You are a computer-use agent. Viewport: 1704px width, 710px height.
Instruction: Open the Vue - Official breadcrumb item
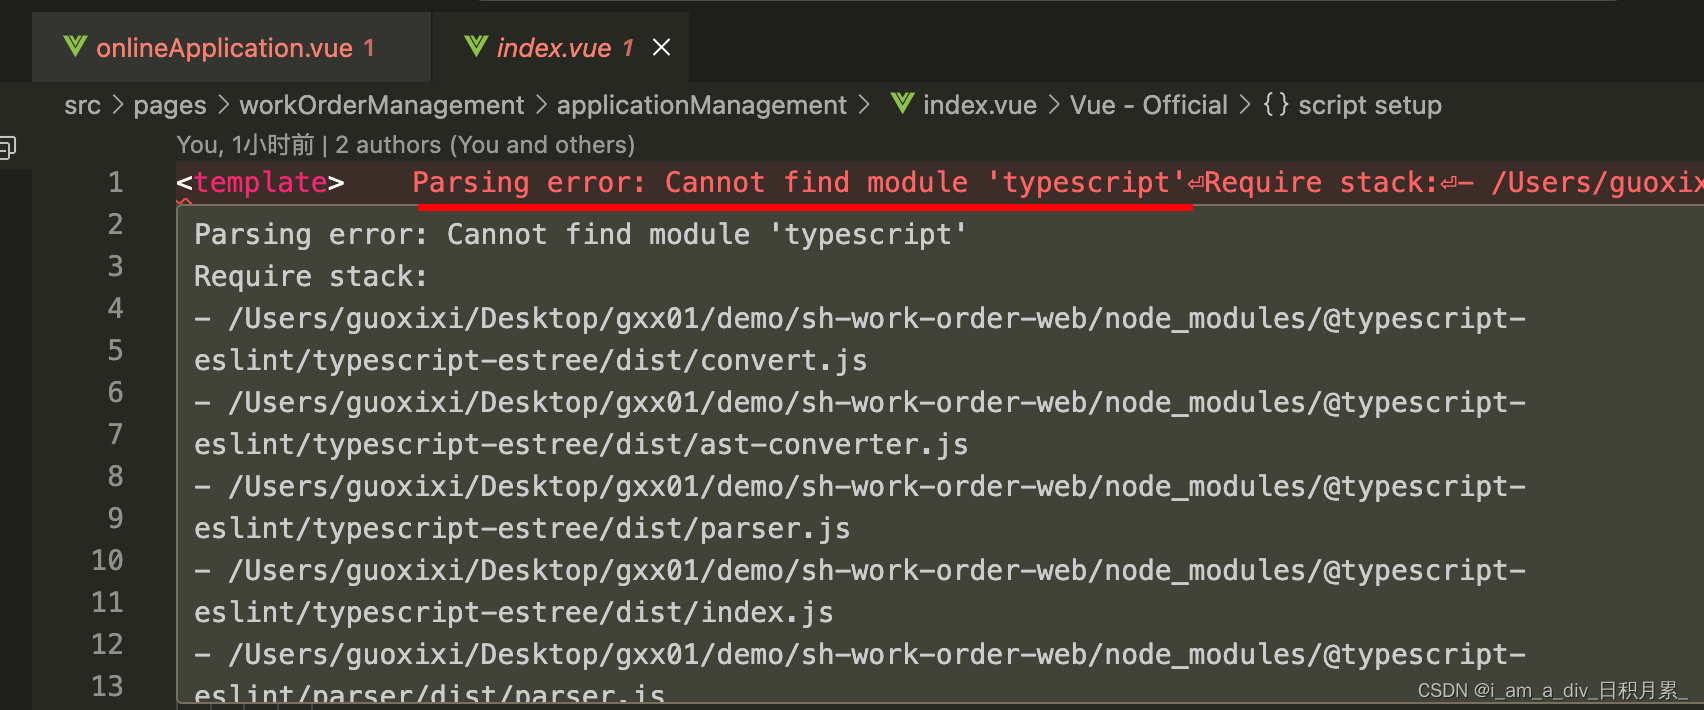pyautogui.click(x=1148, y=105)
